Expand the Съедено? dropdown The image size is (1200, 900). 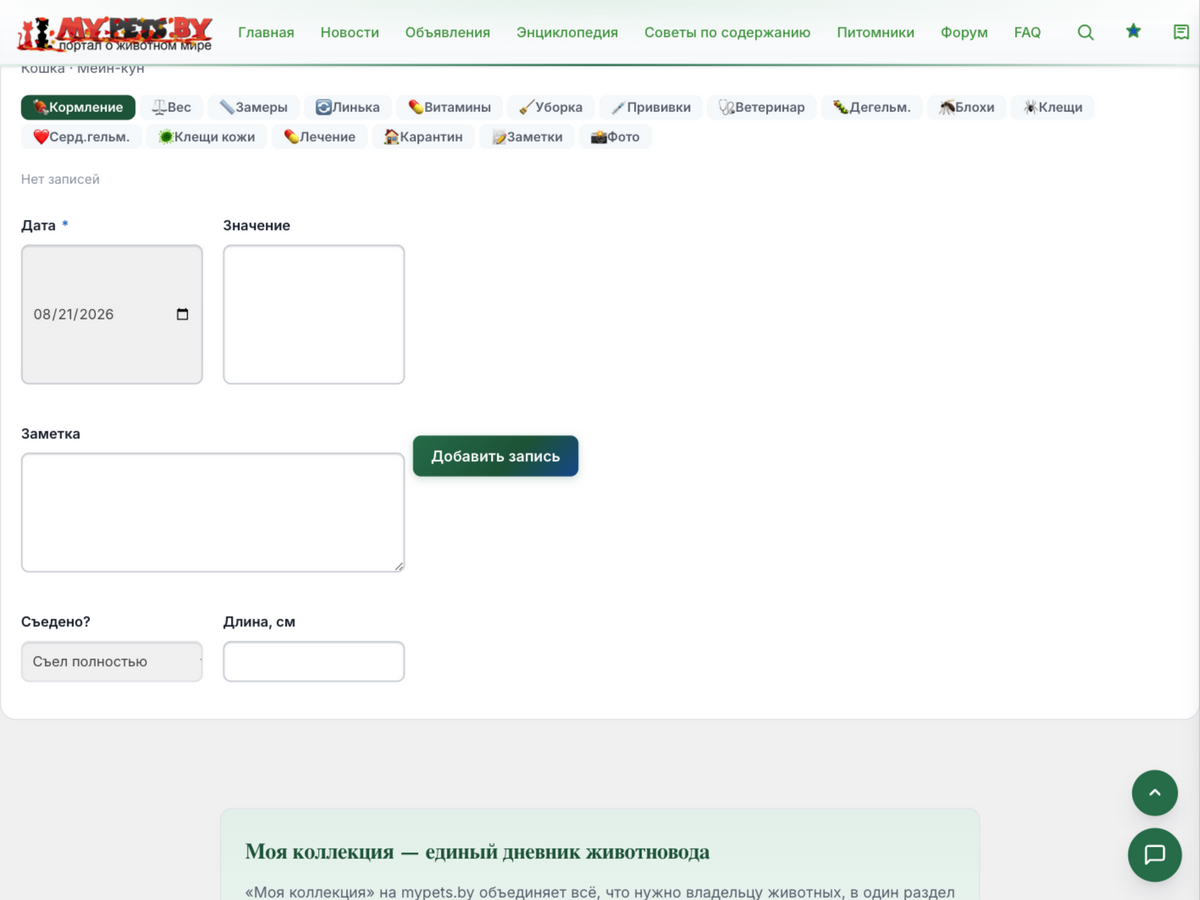pos(112,661)
